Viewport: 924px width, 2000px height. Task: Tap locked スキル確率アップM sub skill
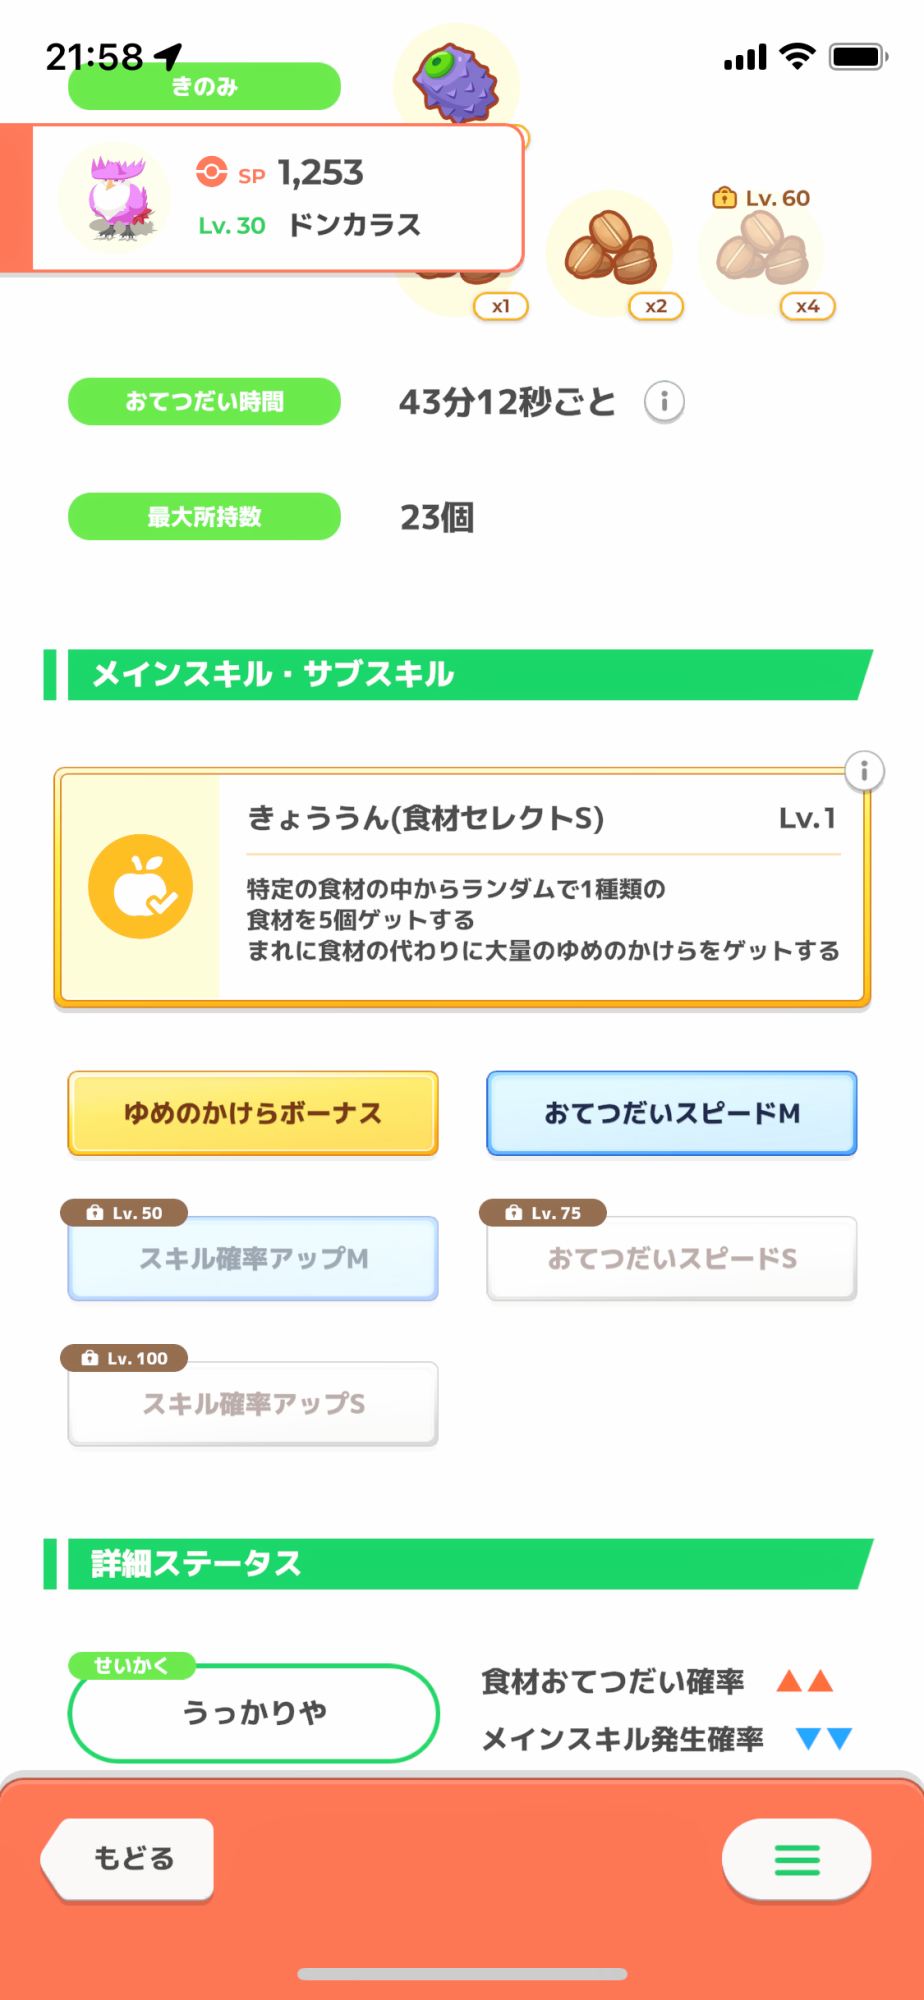point(253,1258)
